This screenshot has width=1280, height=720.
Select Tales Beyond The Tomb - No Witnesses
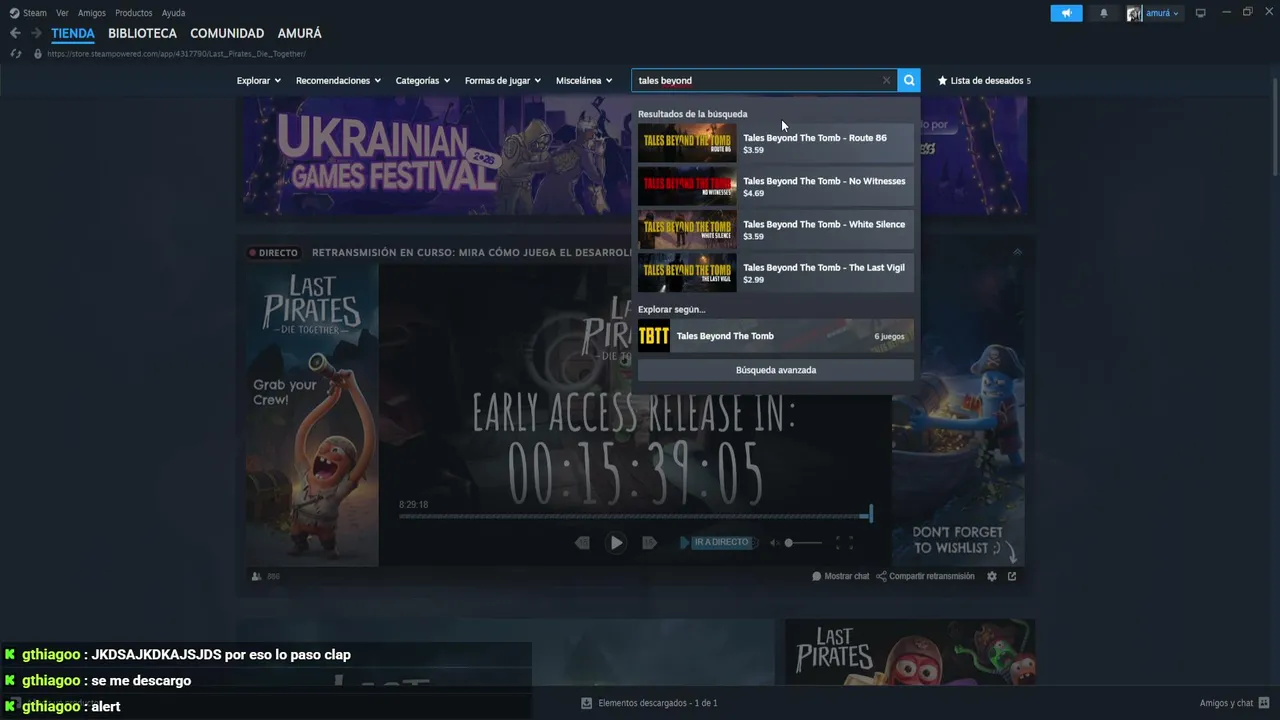coord(776,186)
